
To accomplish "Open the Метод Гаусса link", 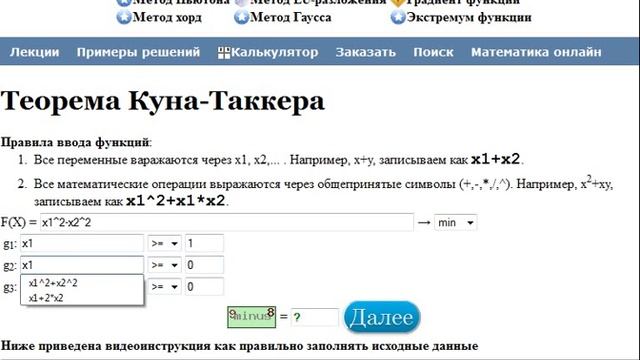I will 290,18.
